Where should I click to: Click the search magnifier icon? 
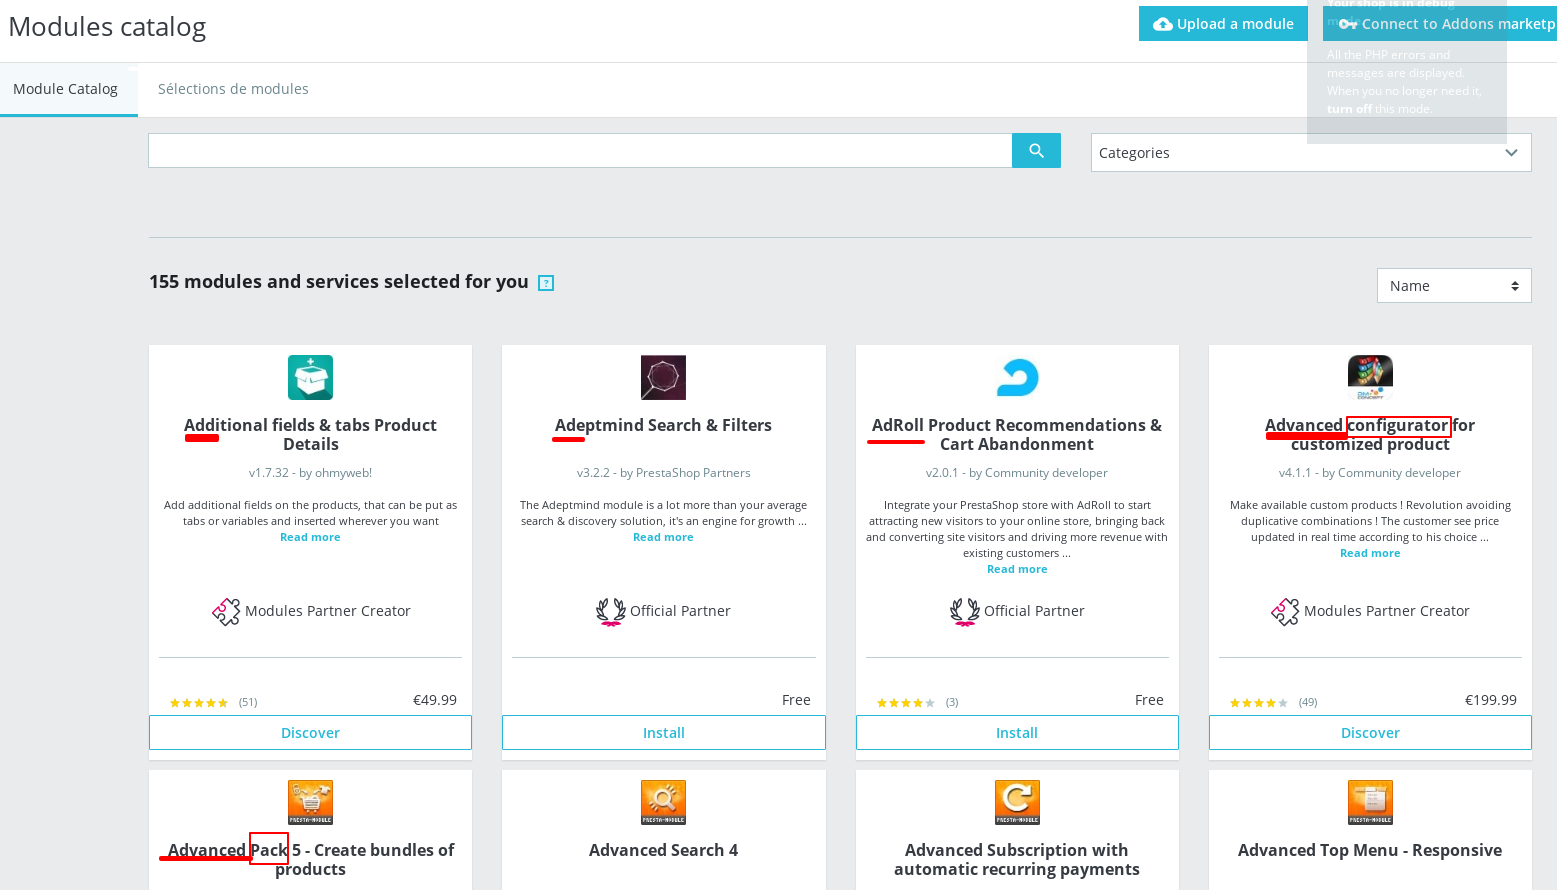point(1036,150)
